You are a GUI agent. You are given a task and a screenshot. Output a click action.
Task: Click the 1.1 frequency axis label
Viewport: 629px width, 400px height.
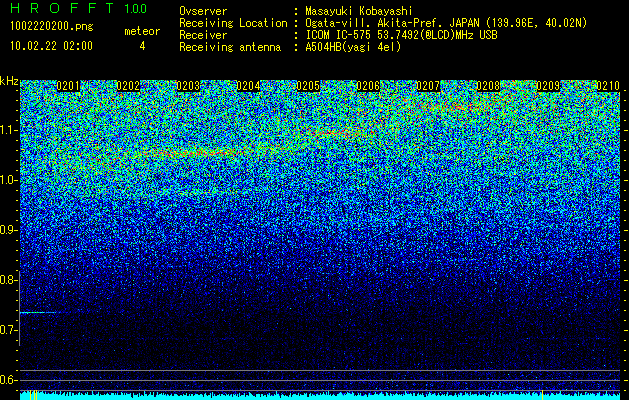(8, 130)
